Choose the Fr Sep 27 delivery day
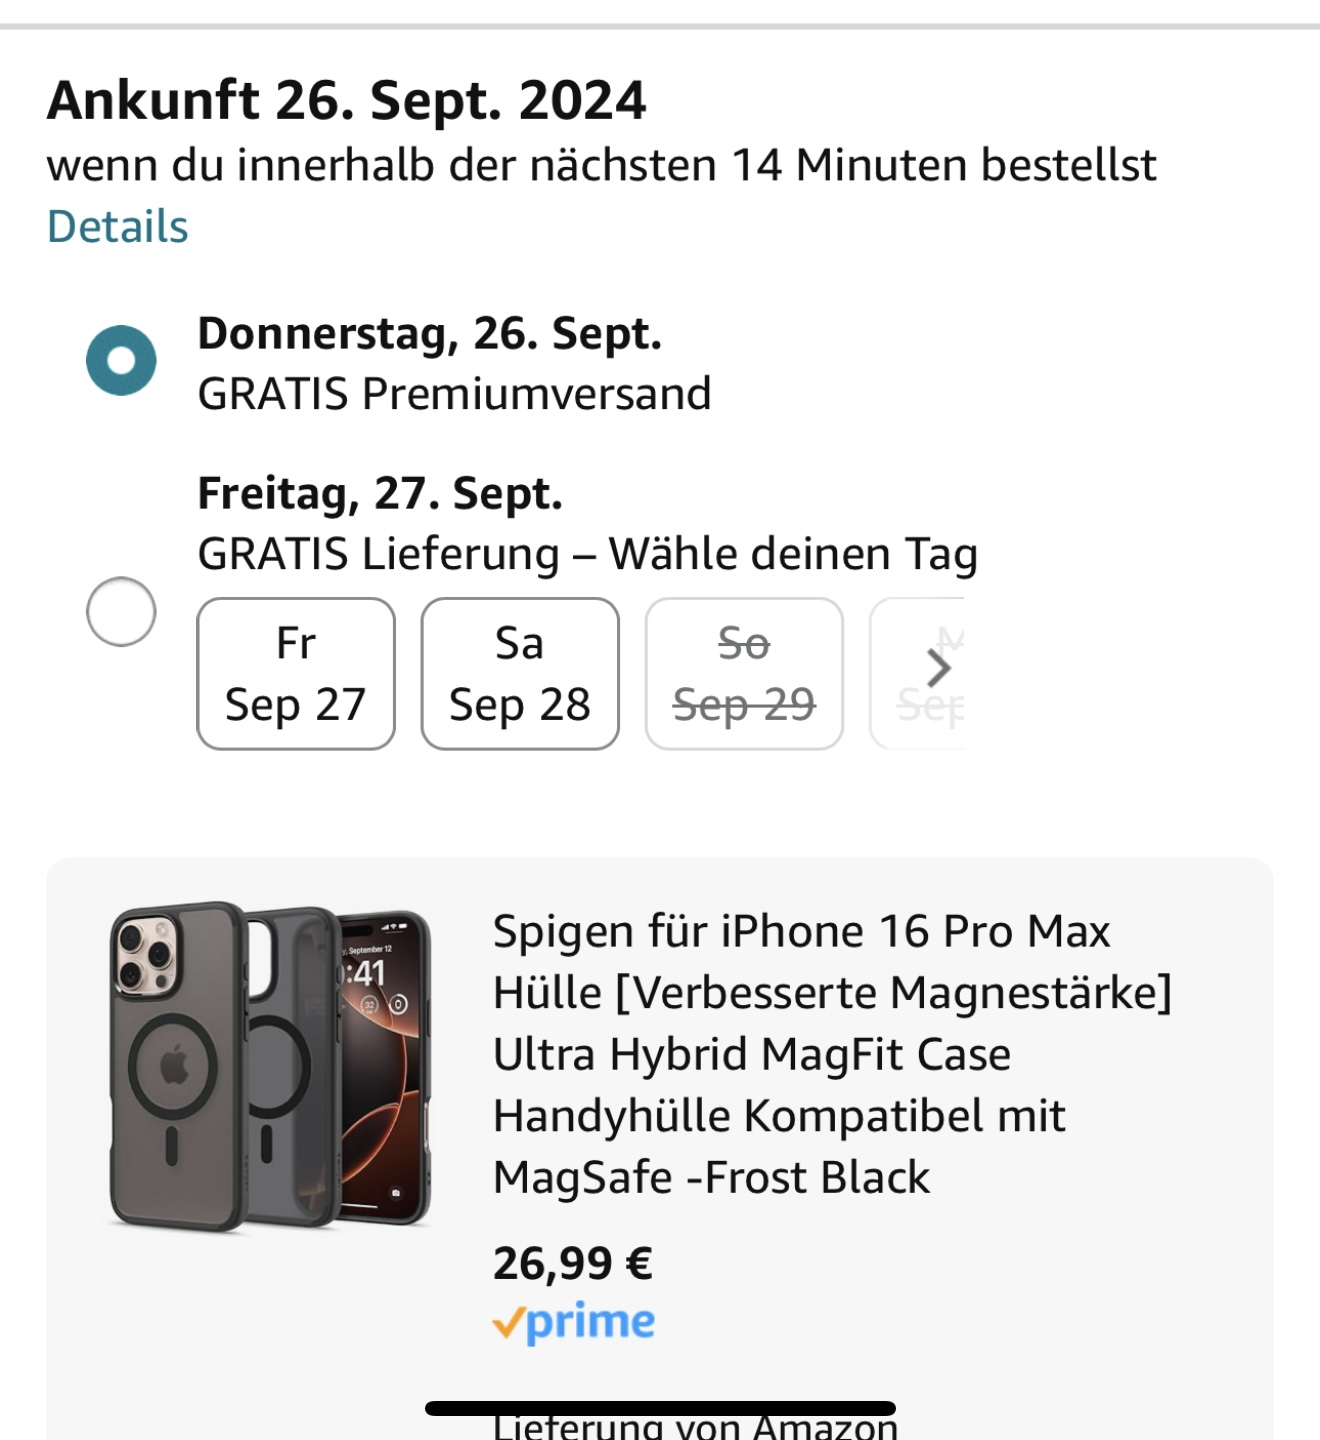 [296, 674]
